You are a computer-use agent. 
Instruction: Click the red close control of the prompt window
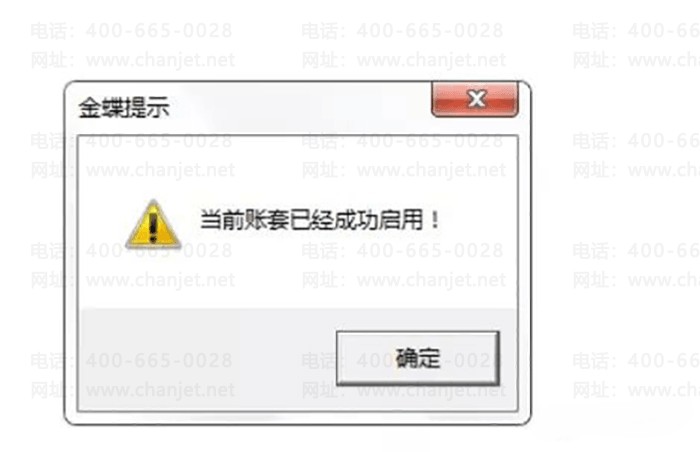475,99
